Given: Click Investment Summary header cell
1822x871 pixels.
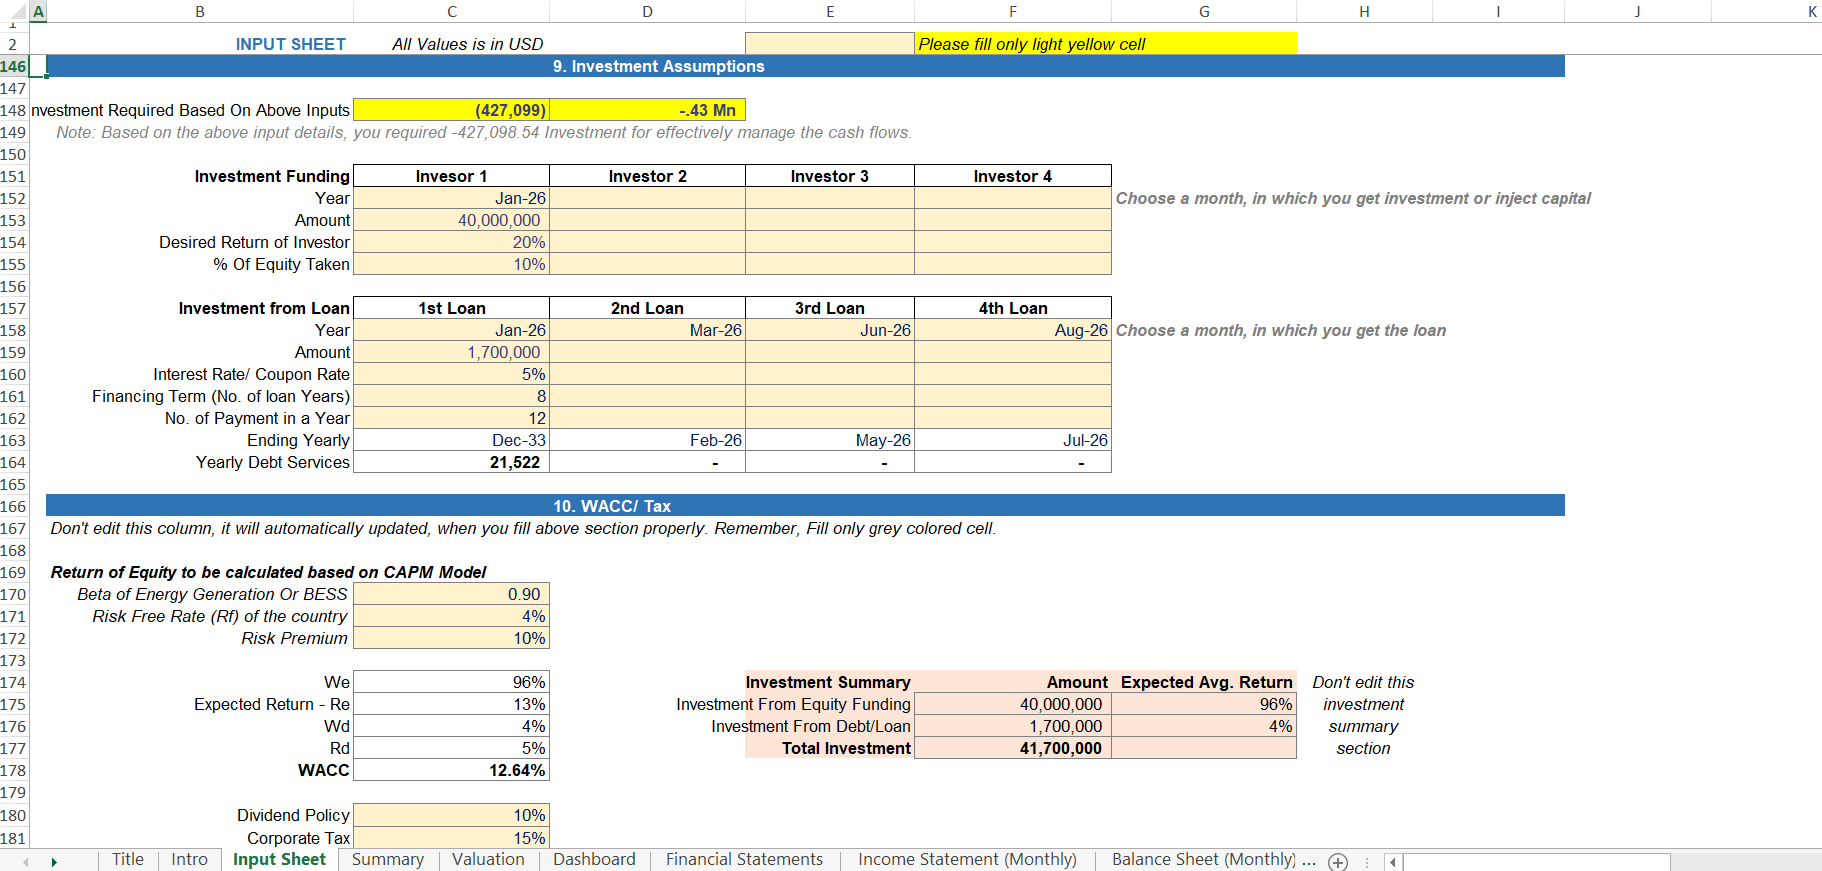Looking at the screenshot, I should coord(830,682).
